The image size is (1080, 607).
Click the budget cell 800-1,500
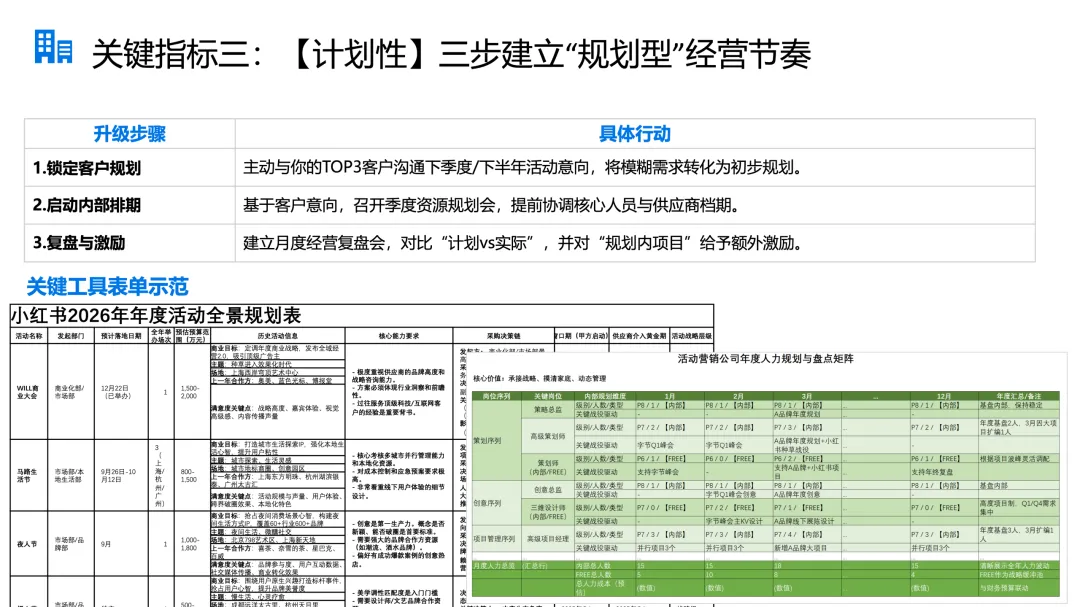pos(190,475)
